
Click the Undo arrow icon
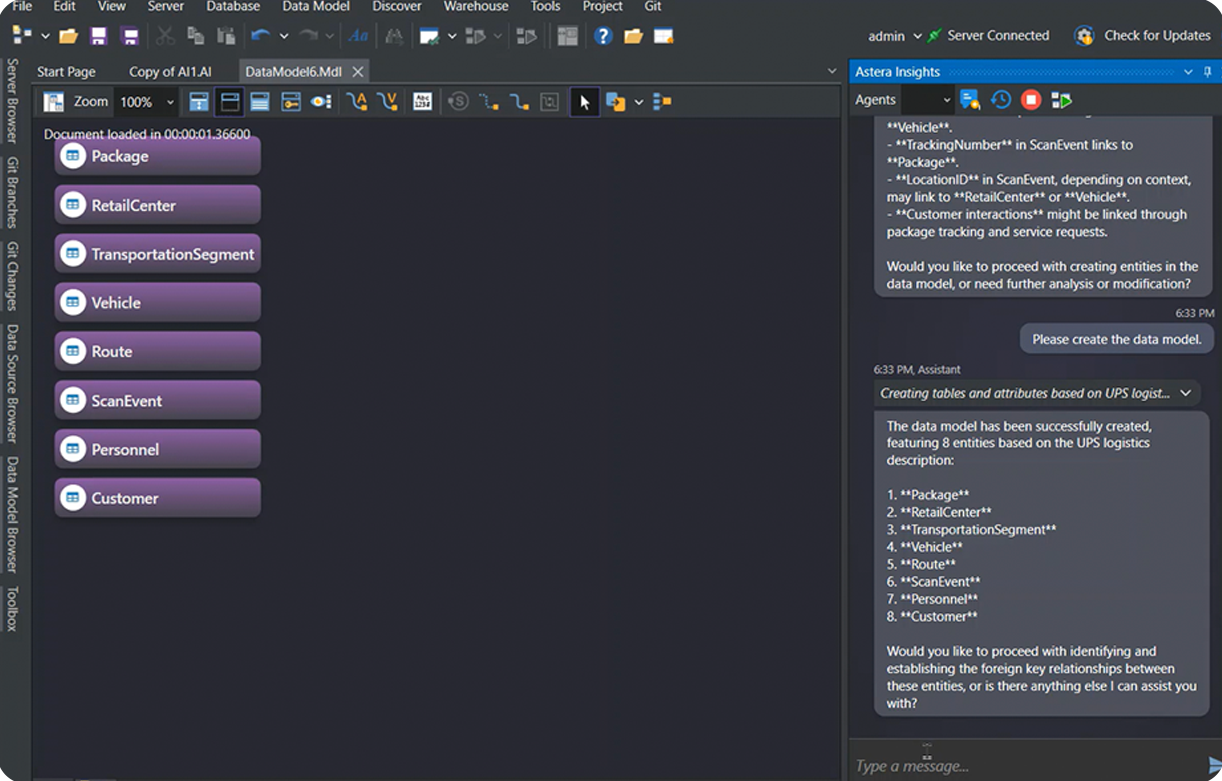pyautogui.click(x=261, y=36)
